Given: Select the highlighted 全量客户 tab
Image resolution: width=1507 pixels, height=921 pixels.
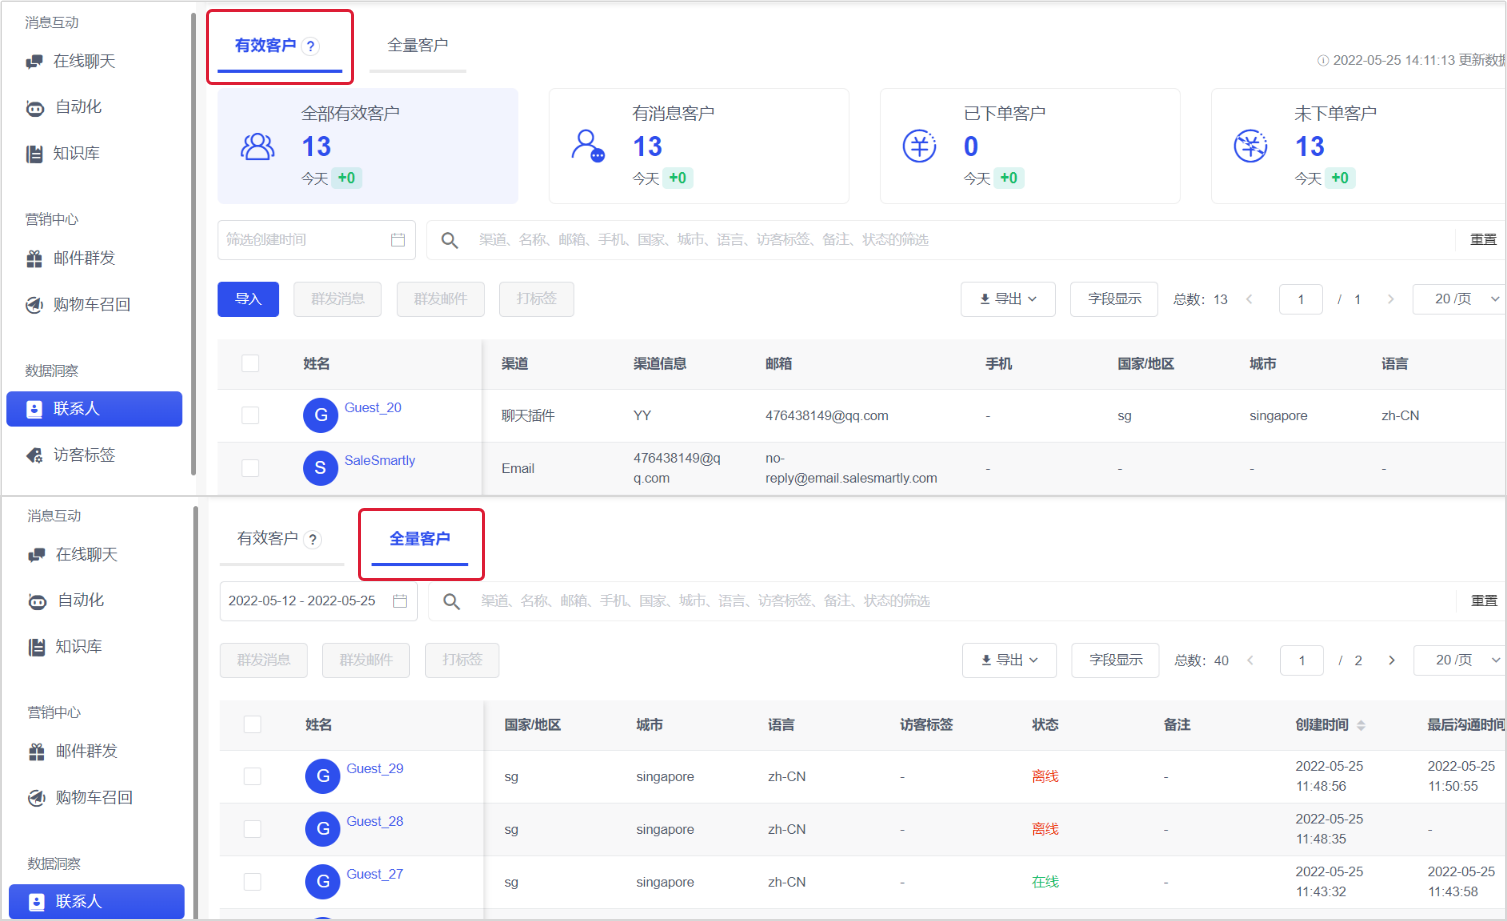Looking at the screenshot, I should click(x=420, y=539).
